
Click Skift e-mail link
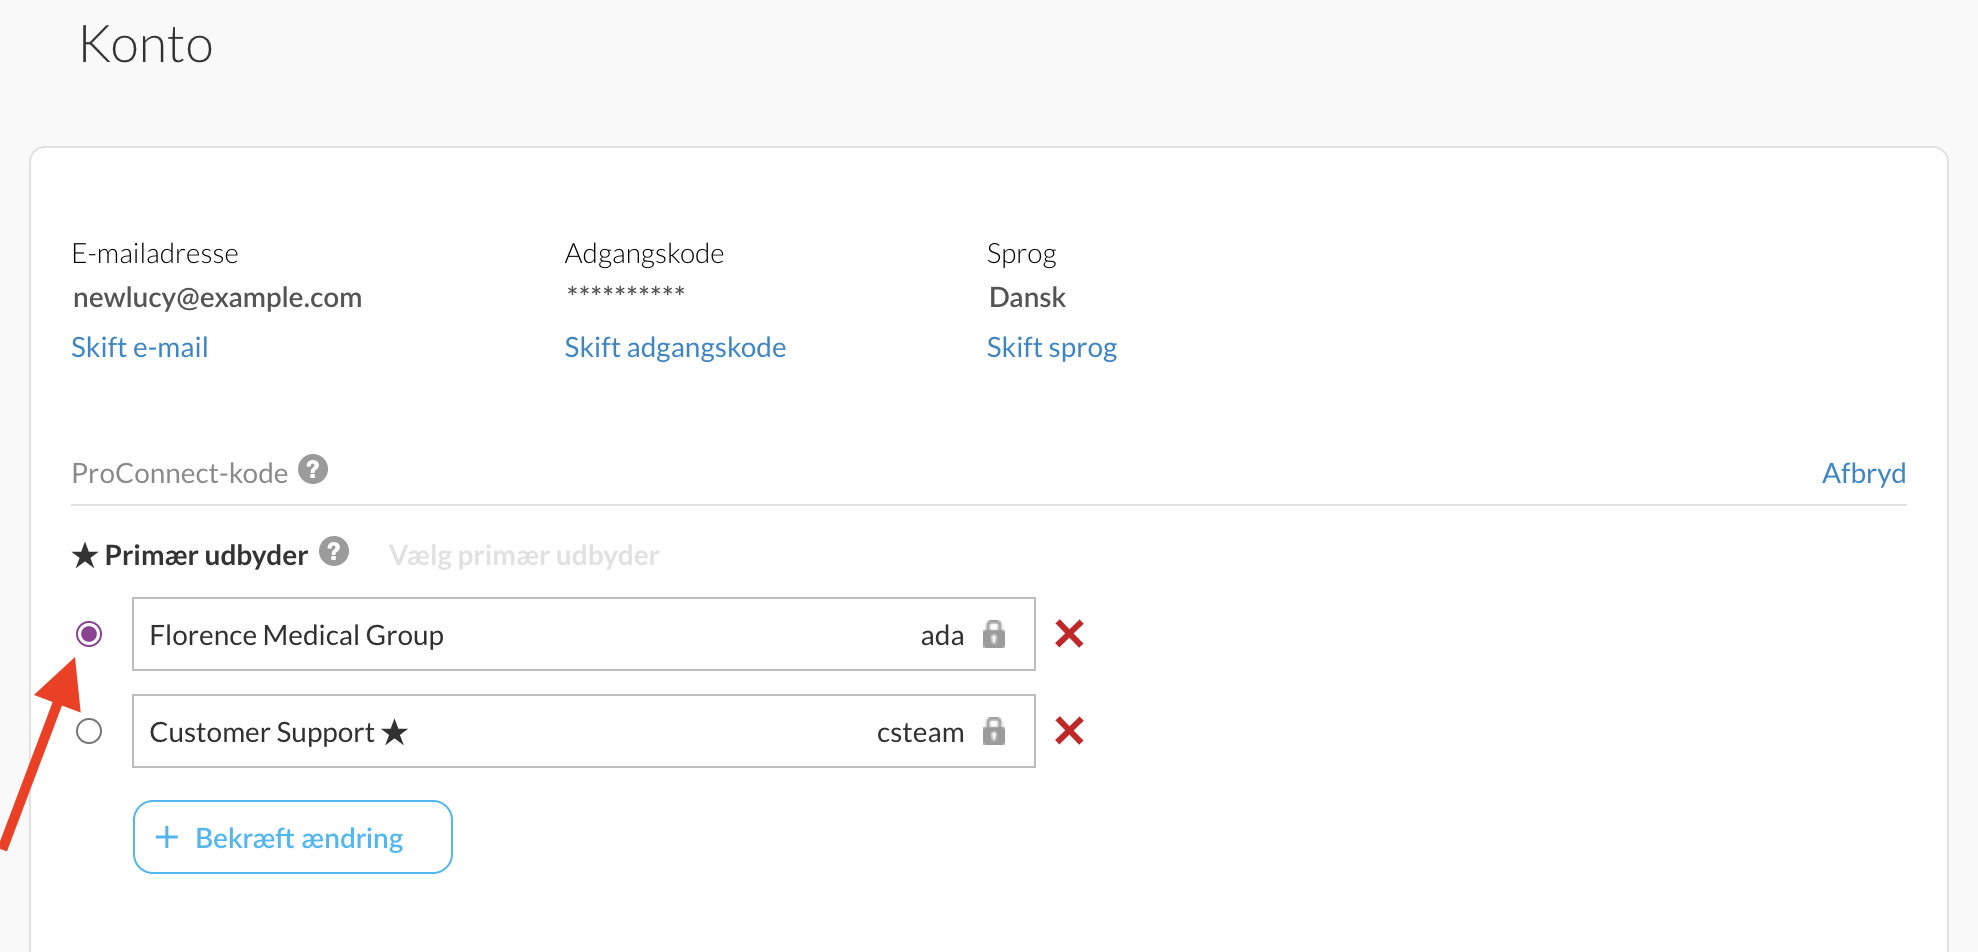pos(140,347)
